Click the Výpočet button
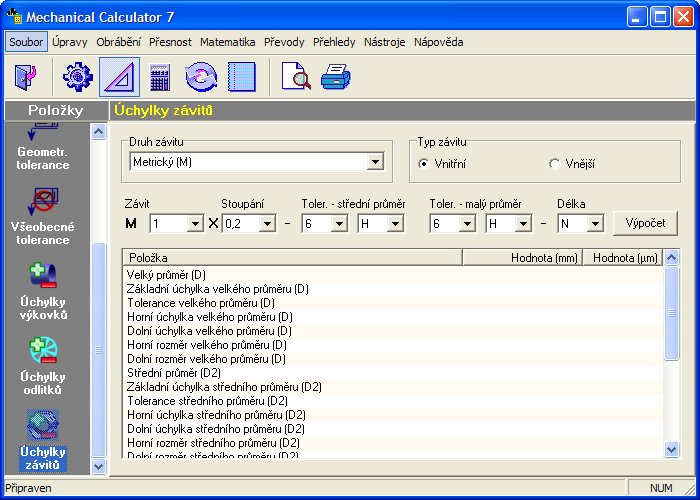Image resolution: width=700 pixels, height=500 pixels. point(645,223)
